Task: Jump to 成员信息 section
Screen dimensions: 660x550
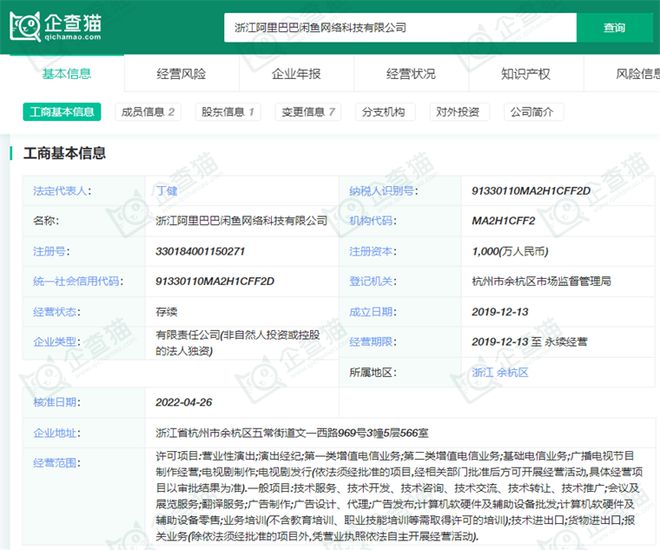Action: [x=147, y=112]
